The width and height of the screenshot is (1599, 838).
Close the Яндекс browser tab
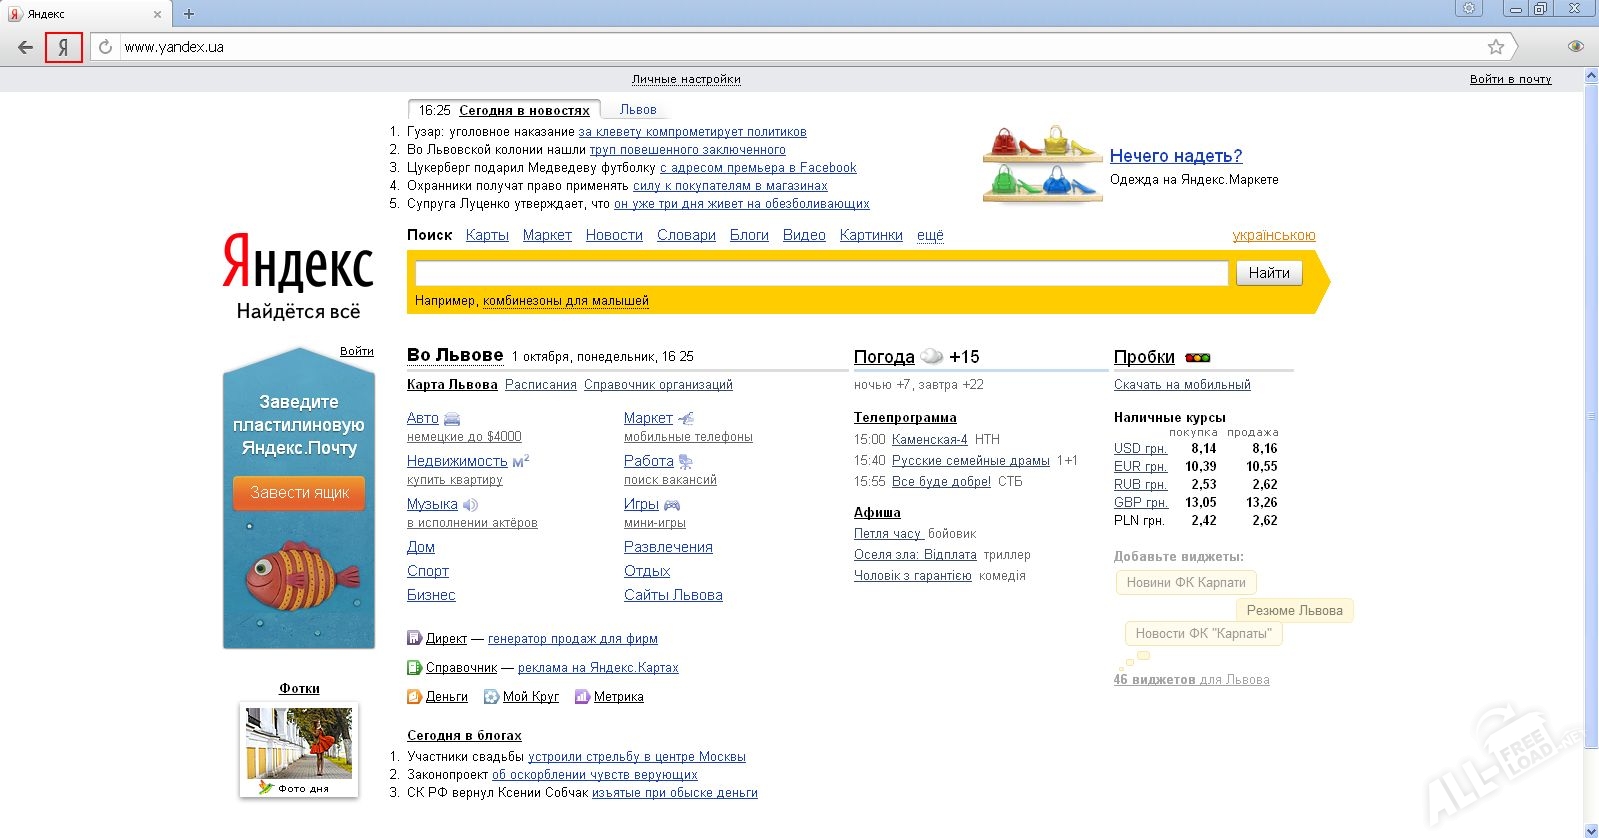tap(157, 14)
